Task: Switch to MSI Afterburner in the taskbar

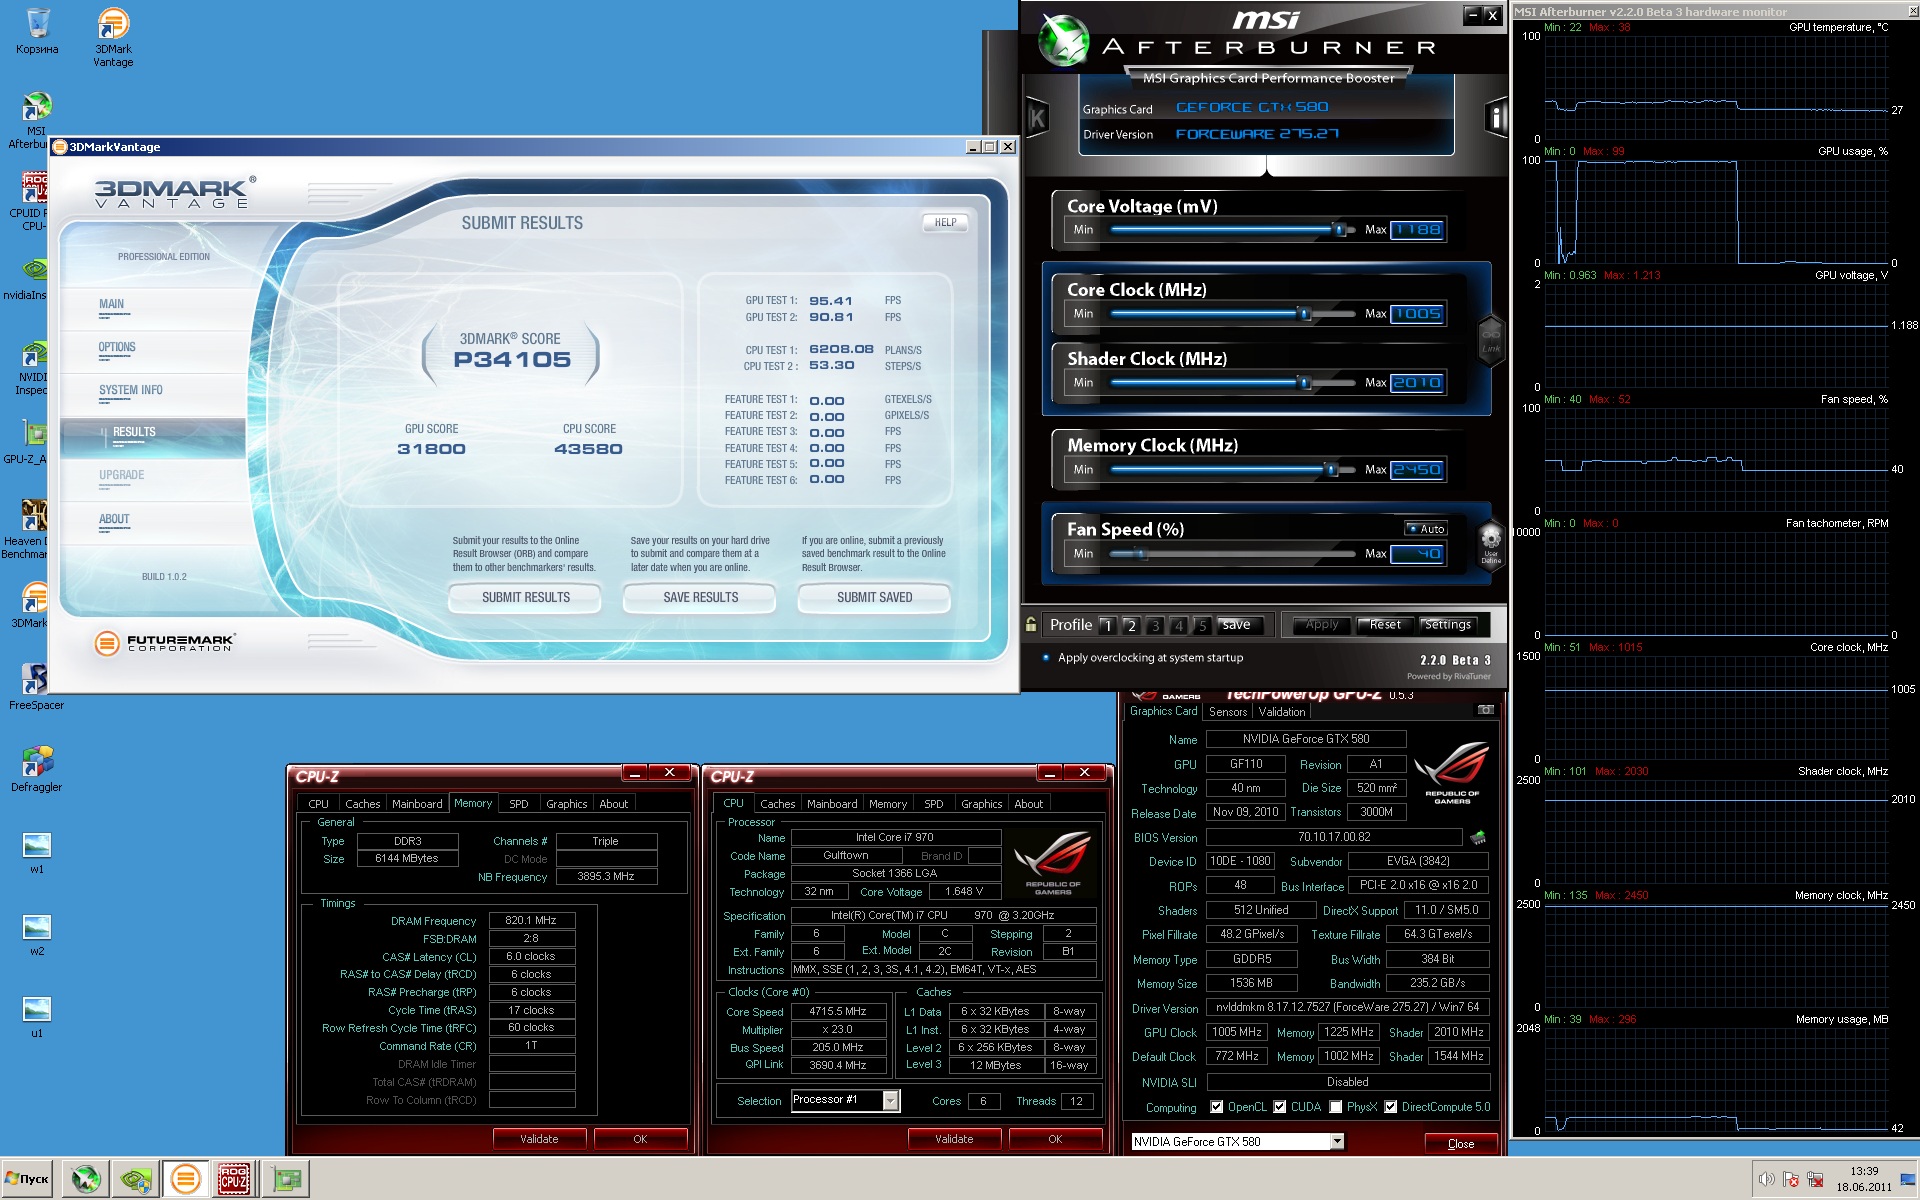Action: (86, 1179)
